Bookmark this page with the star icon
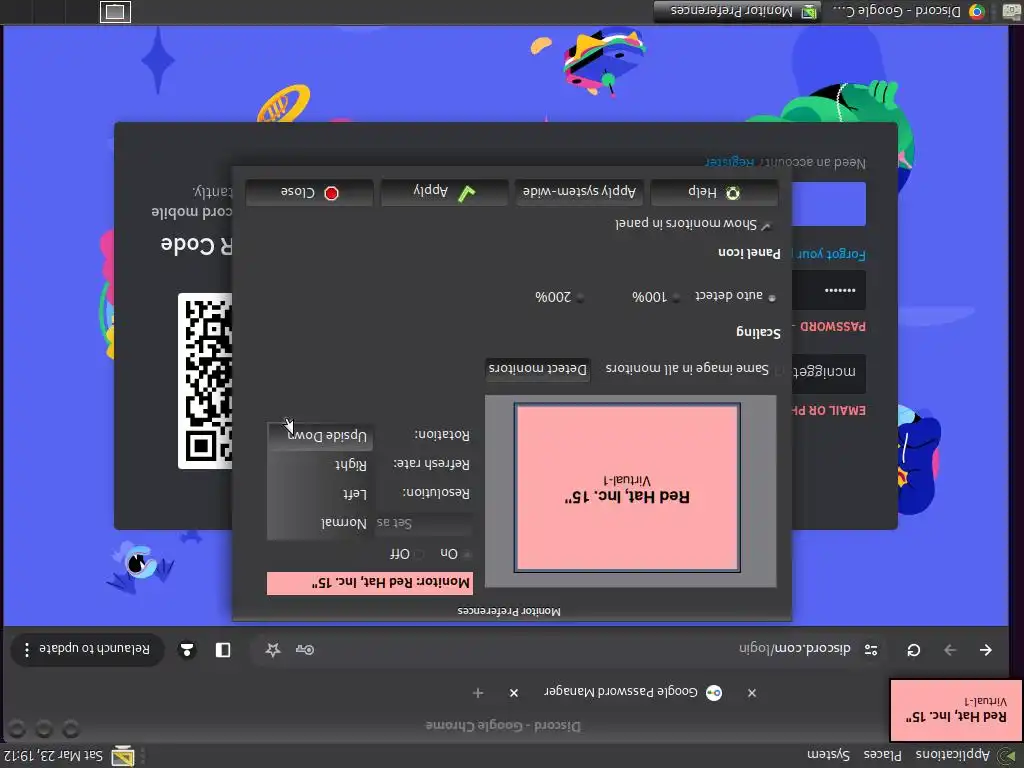The image size is (1024, 768). coord(273,649)
